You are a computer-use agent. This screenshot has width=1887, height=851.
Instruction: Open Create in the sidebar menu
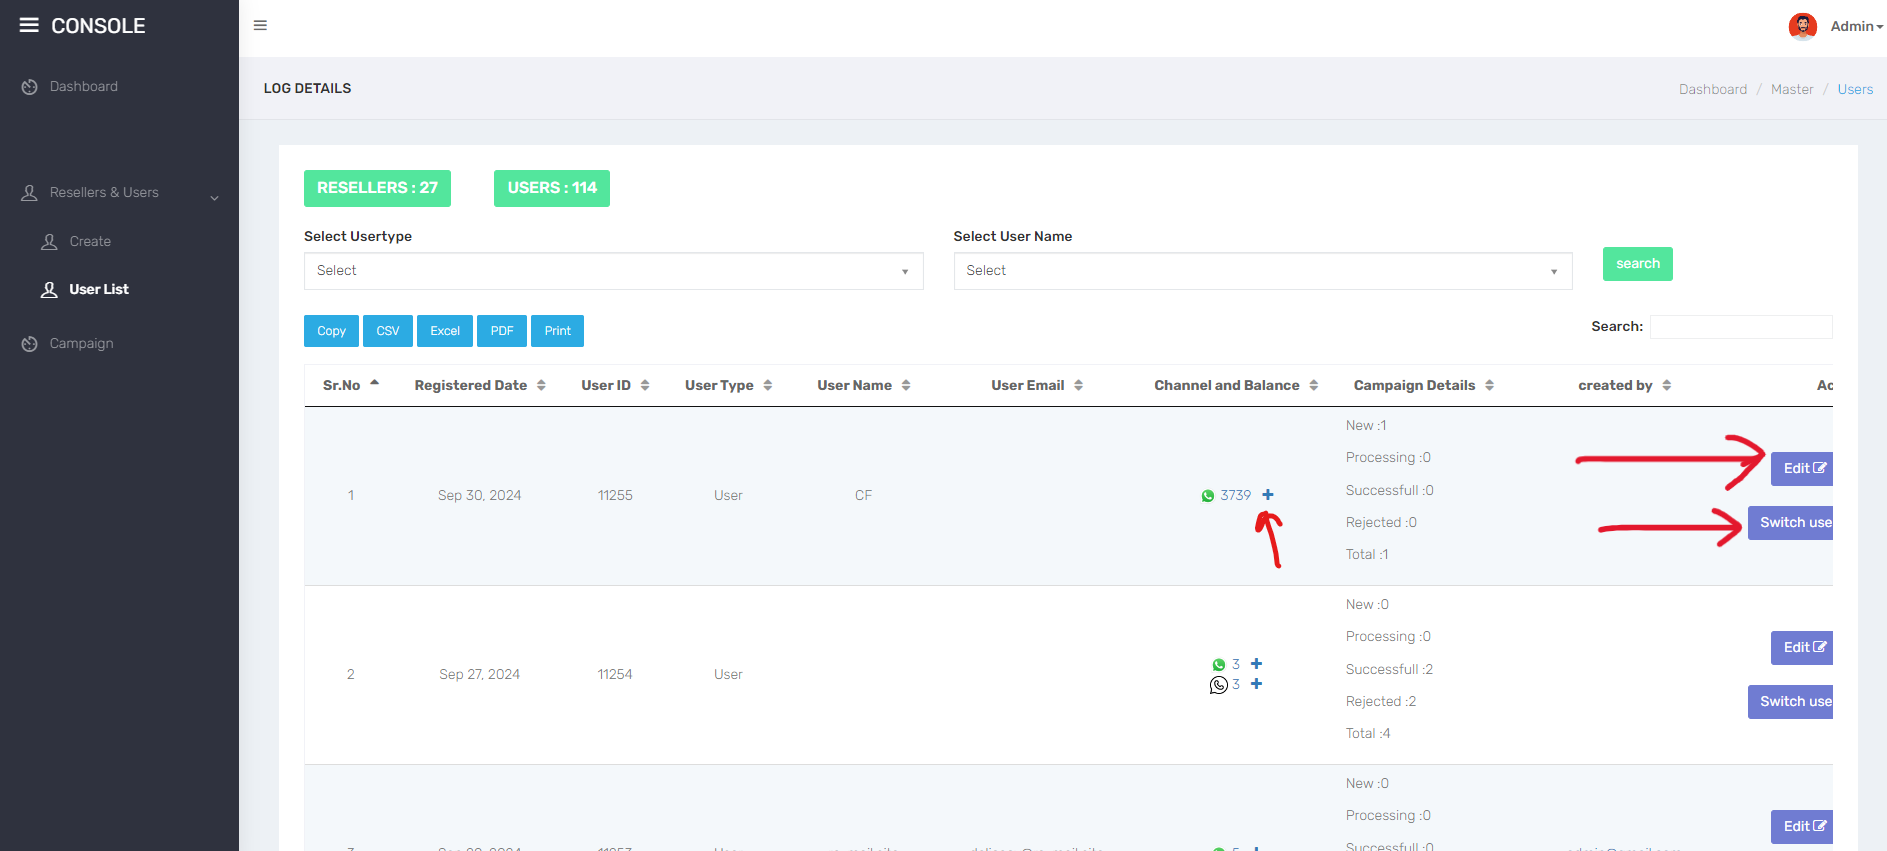(90, 242)
